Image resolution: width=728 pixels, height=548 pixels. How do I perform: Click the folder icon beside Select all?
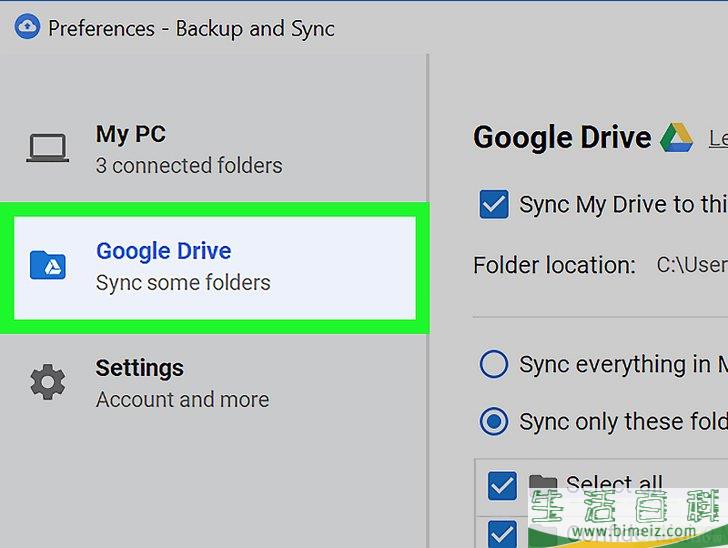coord(543,483)
